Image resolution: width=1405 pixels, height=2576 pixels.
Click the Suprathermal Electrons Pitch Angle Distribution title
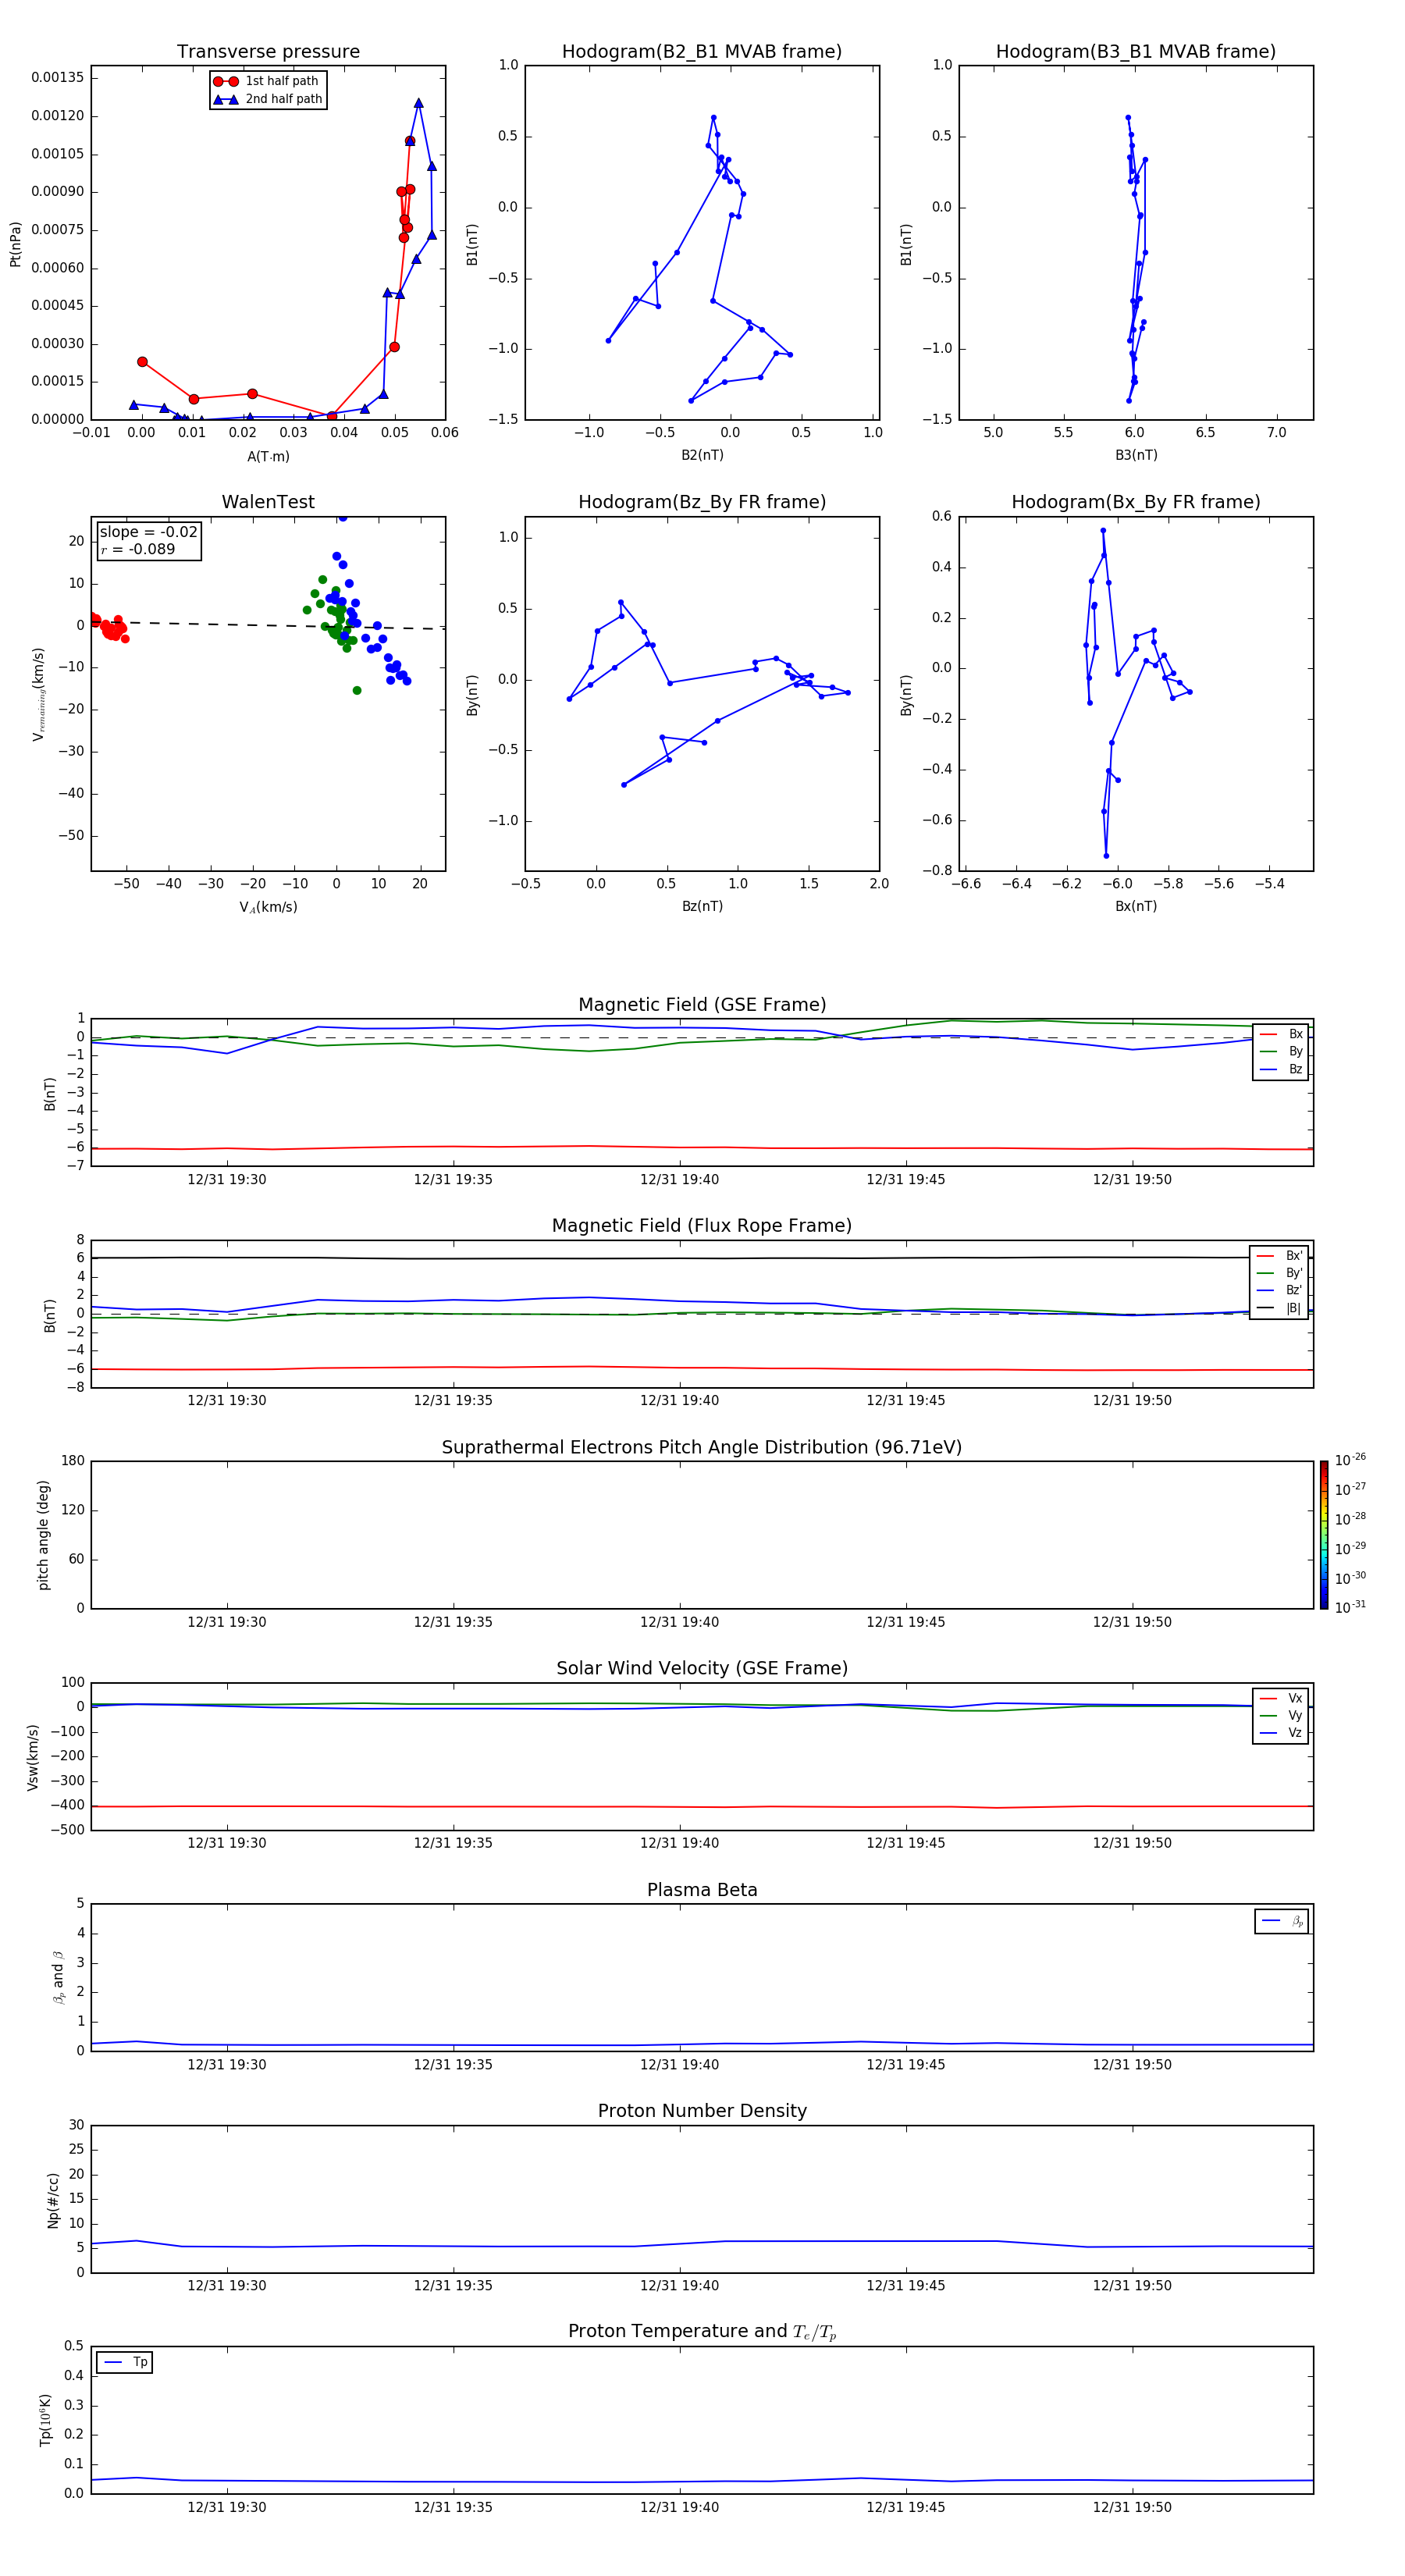point(702,1448)
